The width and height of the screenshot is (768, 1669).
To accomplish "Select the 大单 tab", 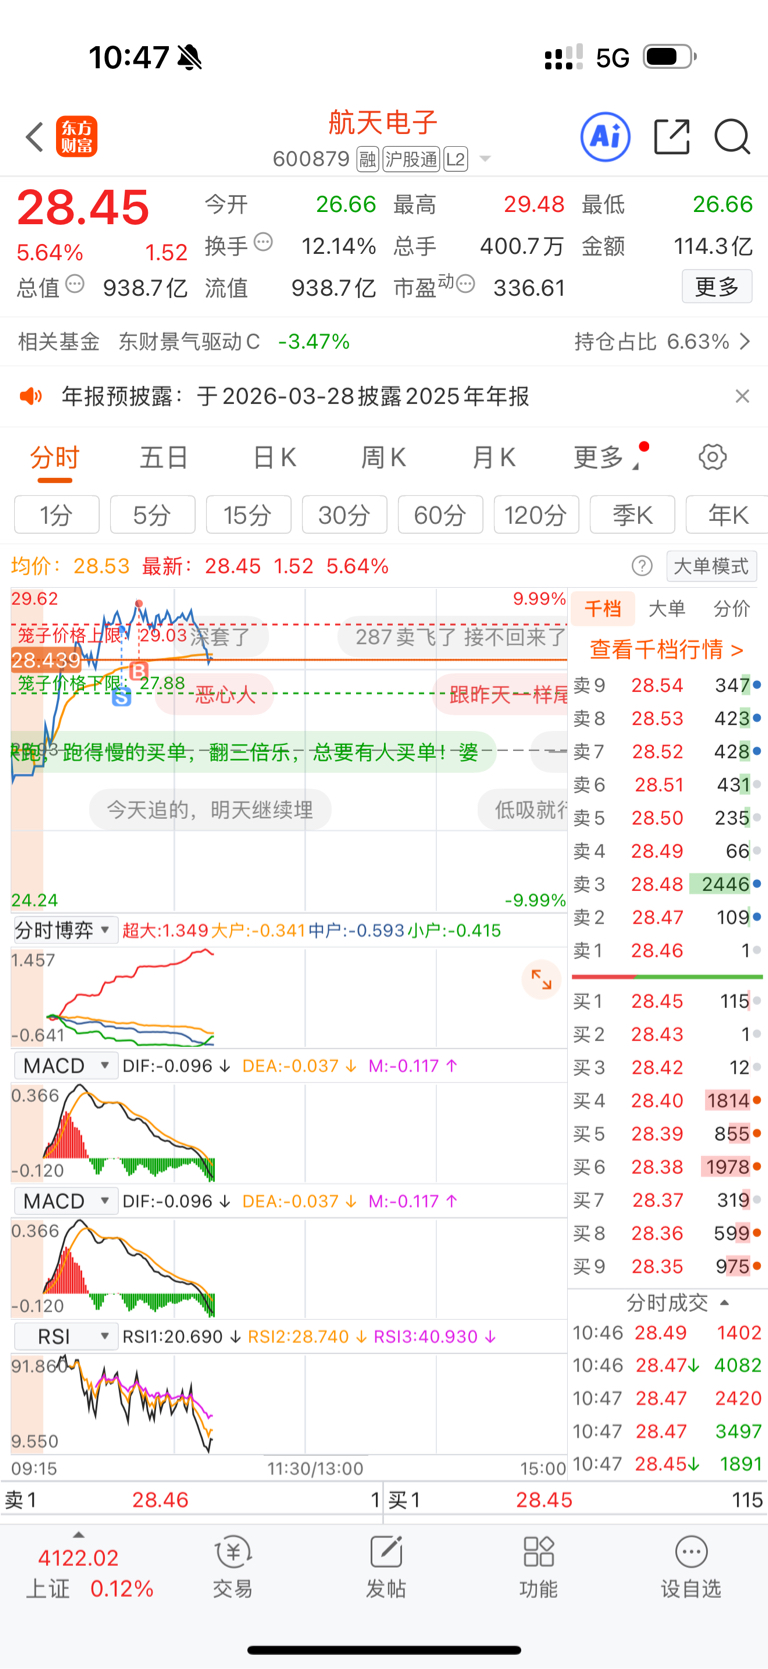I will tap(667, 608).
